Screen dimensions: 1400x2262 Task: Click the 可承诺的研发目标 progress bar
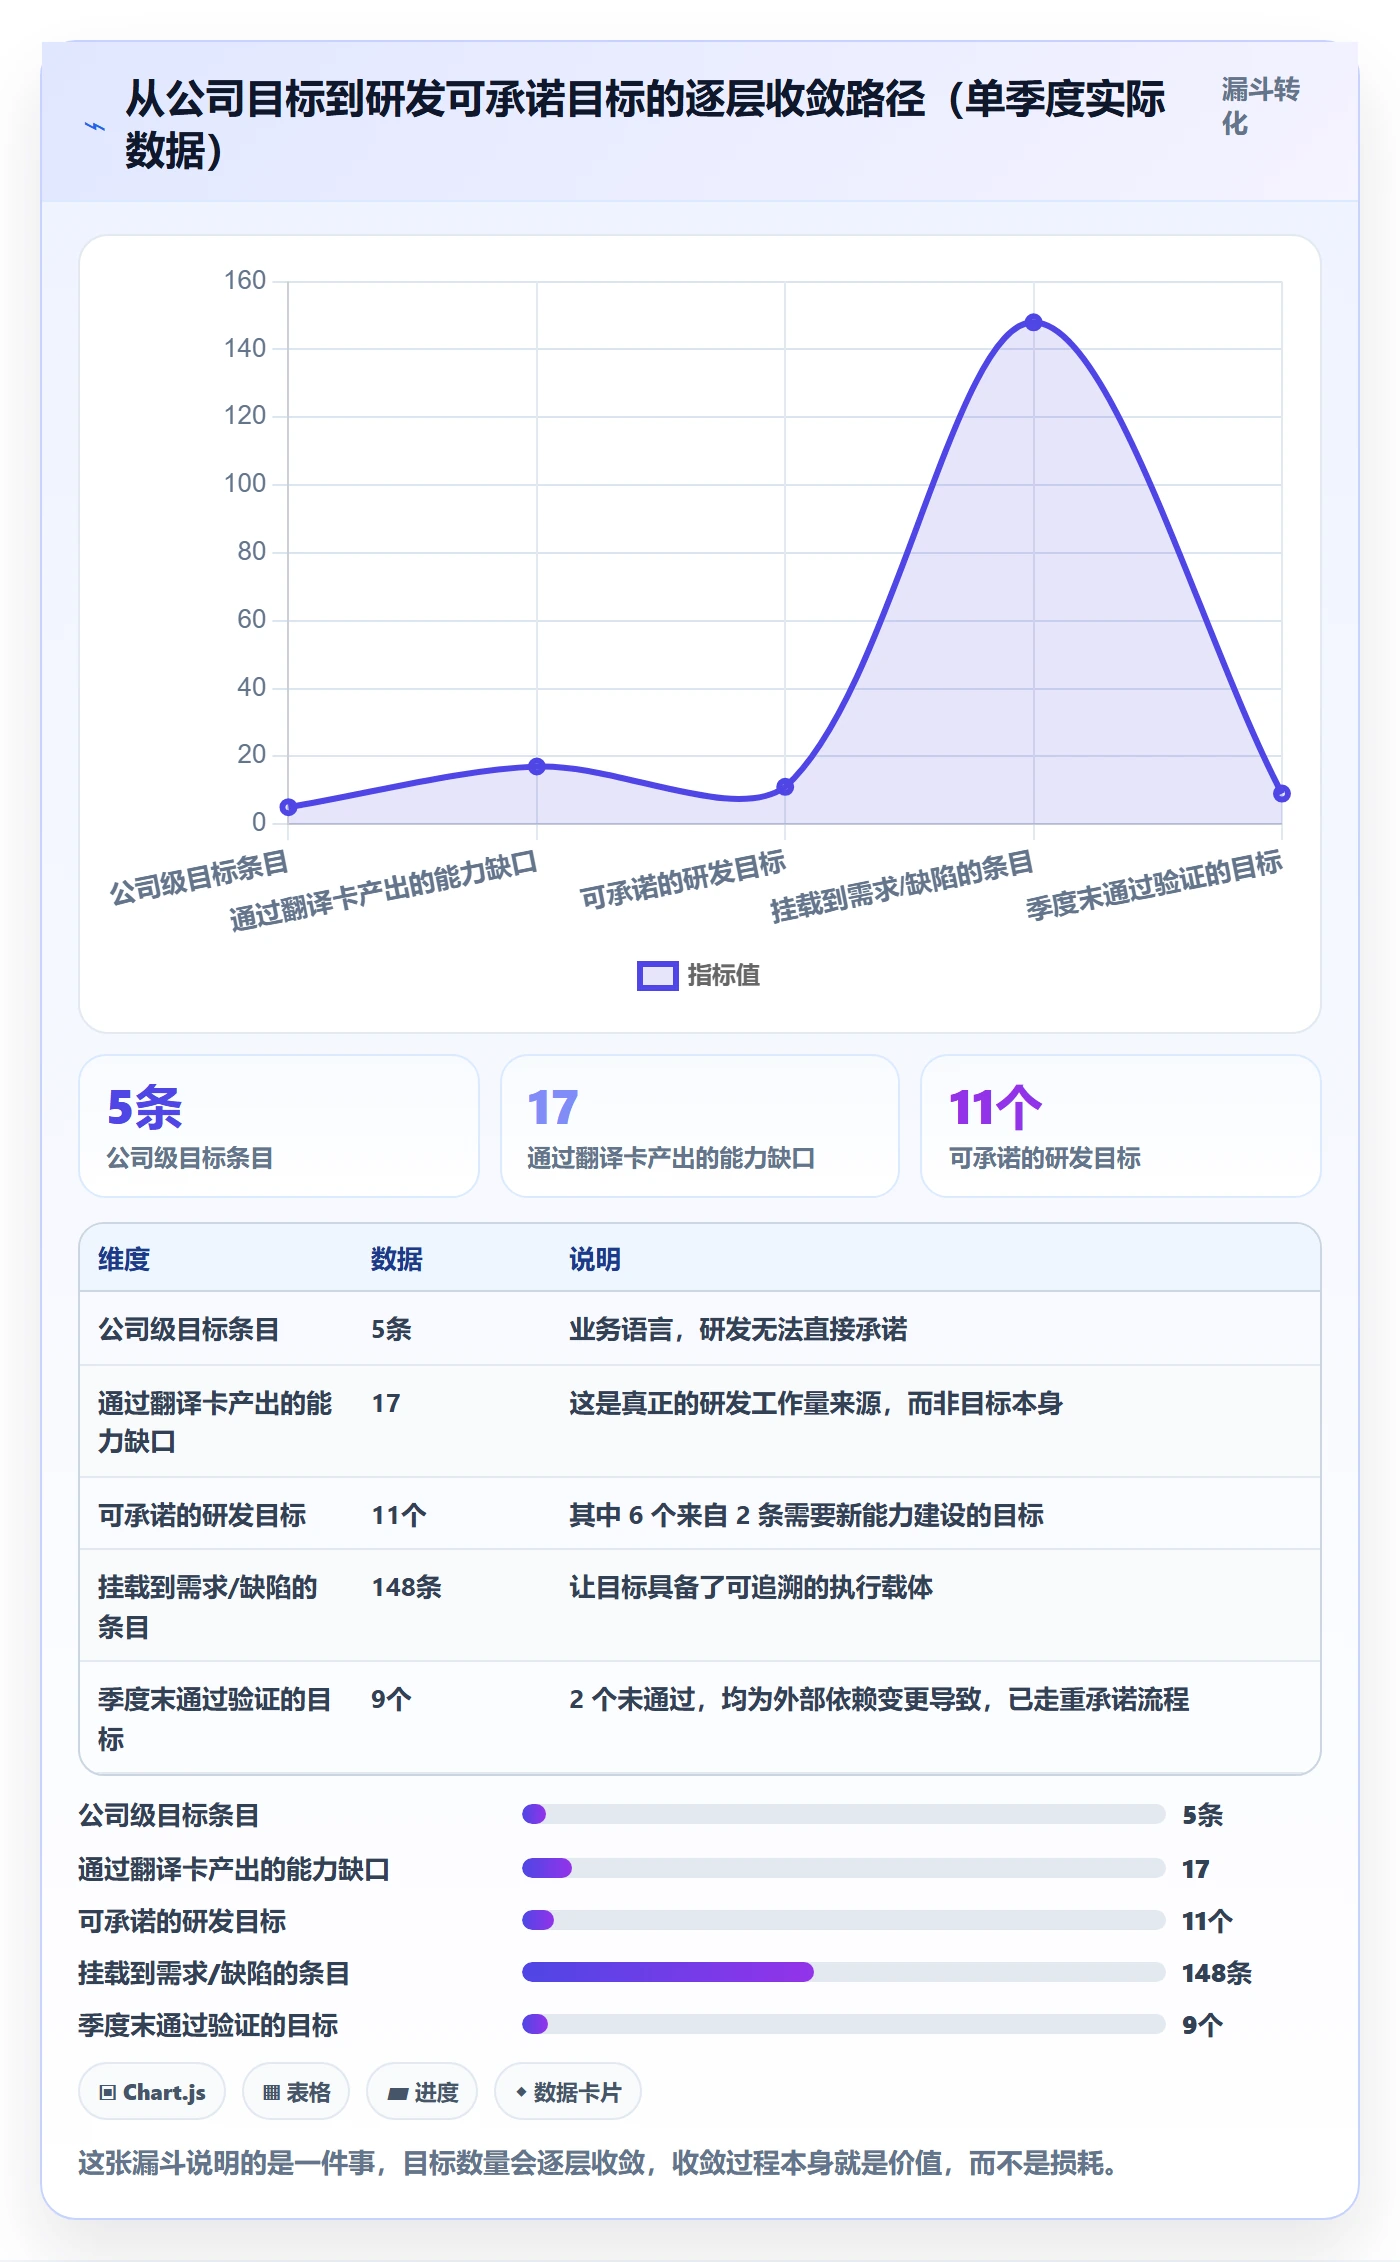[x=844, y=1920]
